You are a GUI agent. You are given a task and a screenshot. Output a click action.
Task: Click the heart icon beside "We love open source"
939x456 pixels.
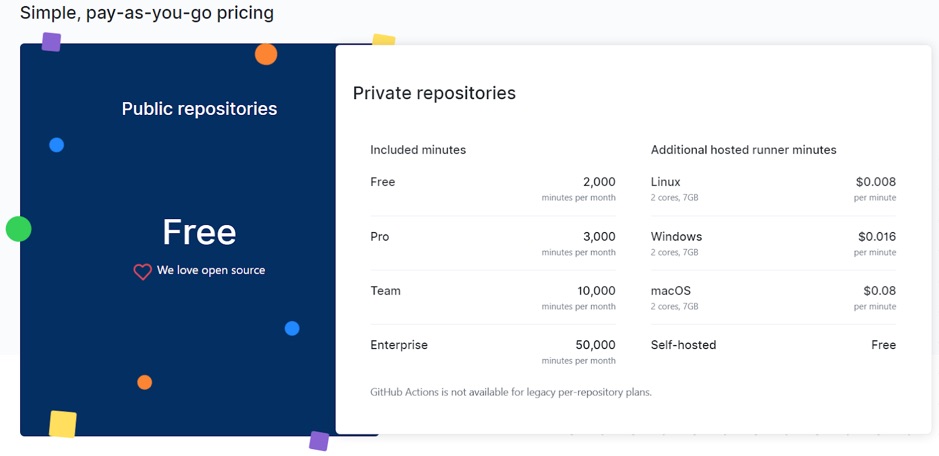[143, 271]
